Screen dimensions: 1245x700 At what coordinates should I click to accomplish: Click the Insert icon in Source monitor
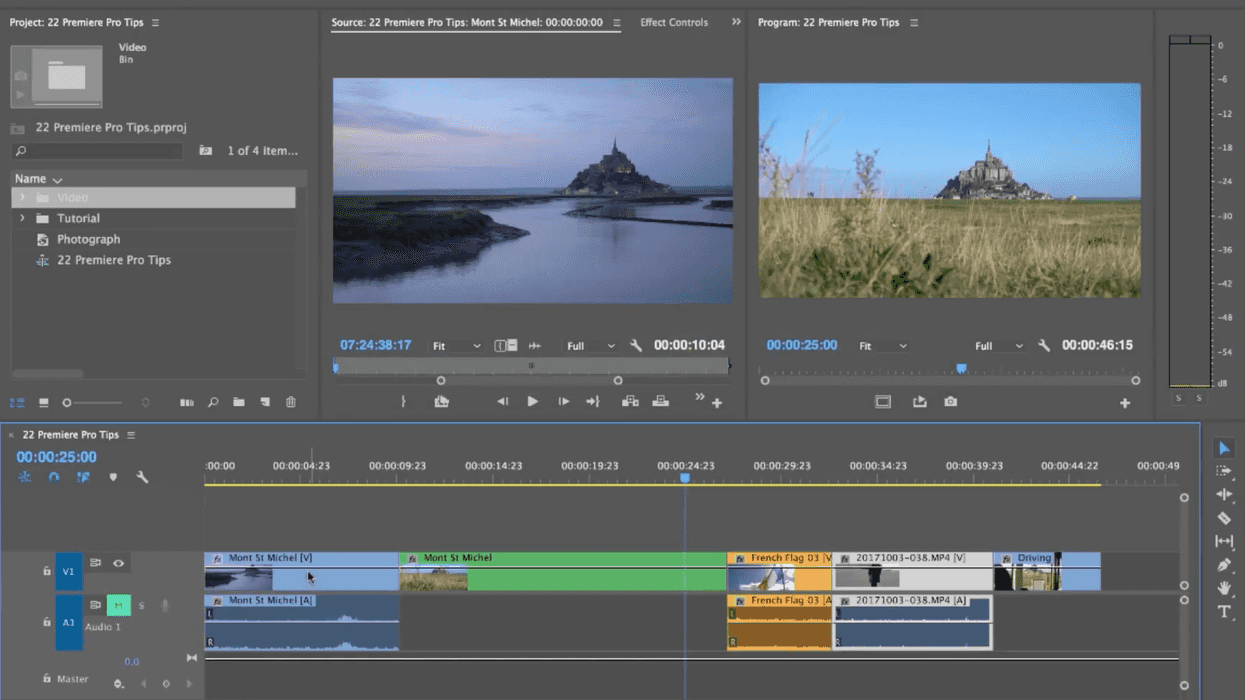[x=630, y=401]
